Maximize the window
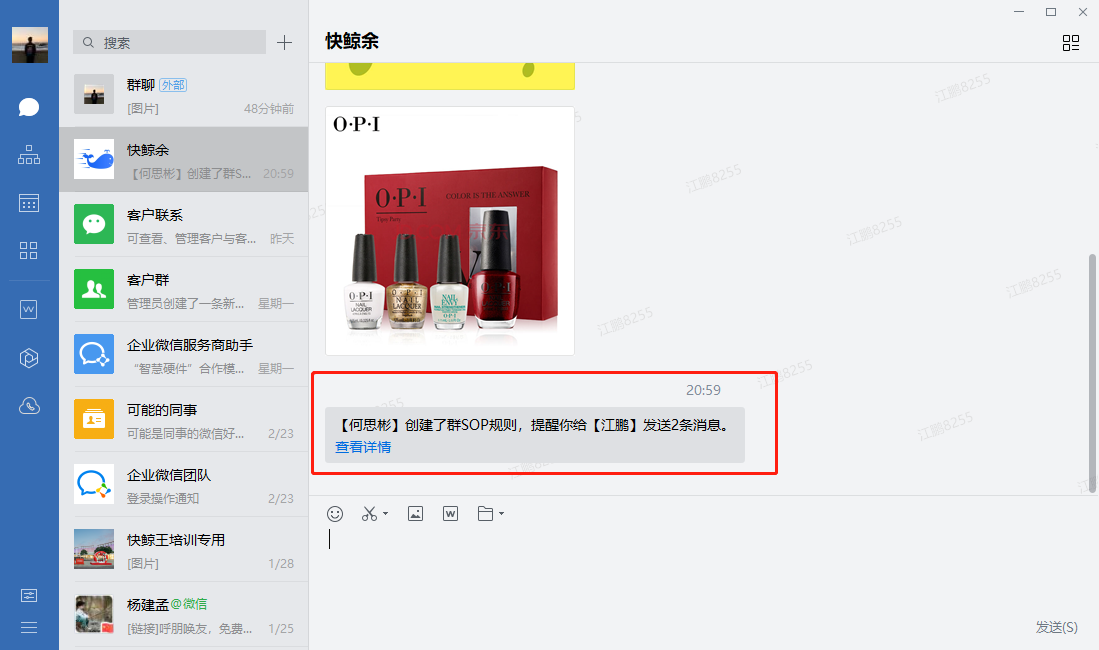This screenshot has height=650, width=1099. tap(1051, 12)
